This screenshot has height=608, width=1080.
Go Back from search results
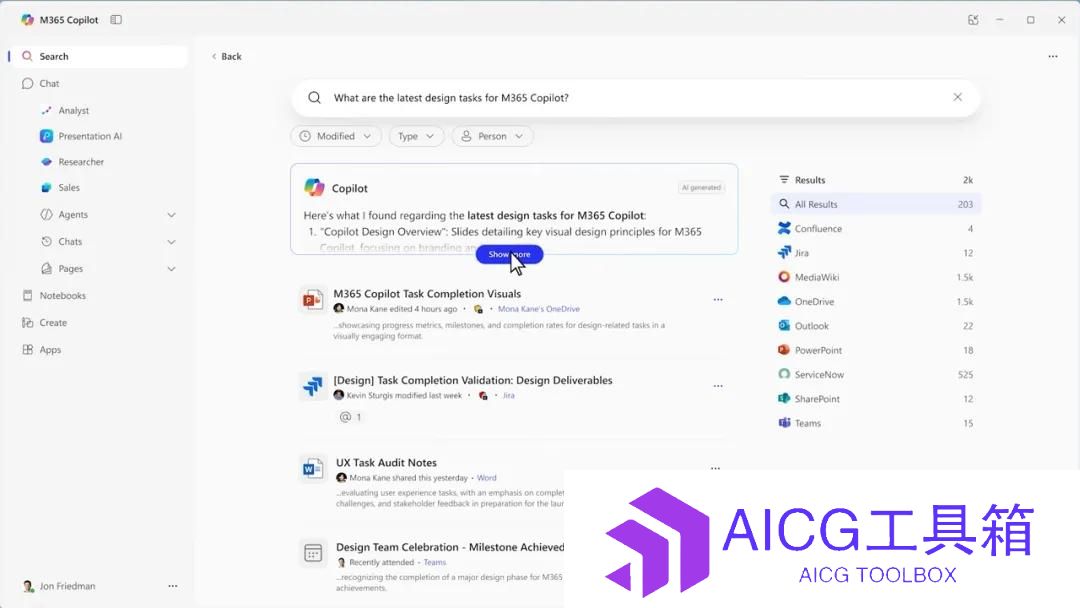pyautogui.click(x=227, y=56)
